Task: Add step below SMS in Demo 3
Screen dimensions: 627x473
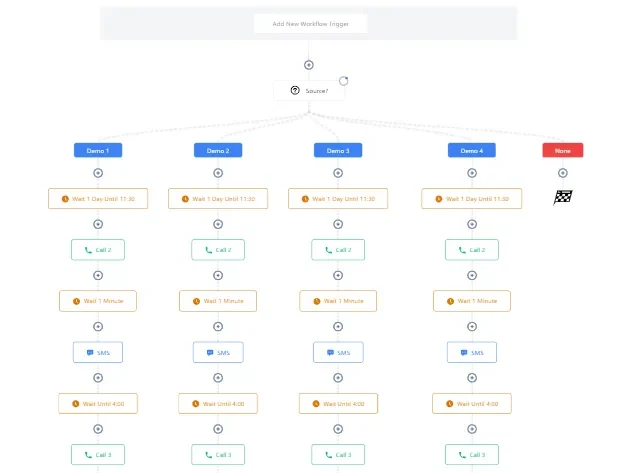Action: click(338, 378)
